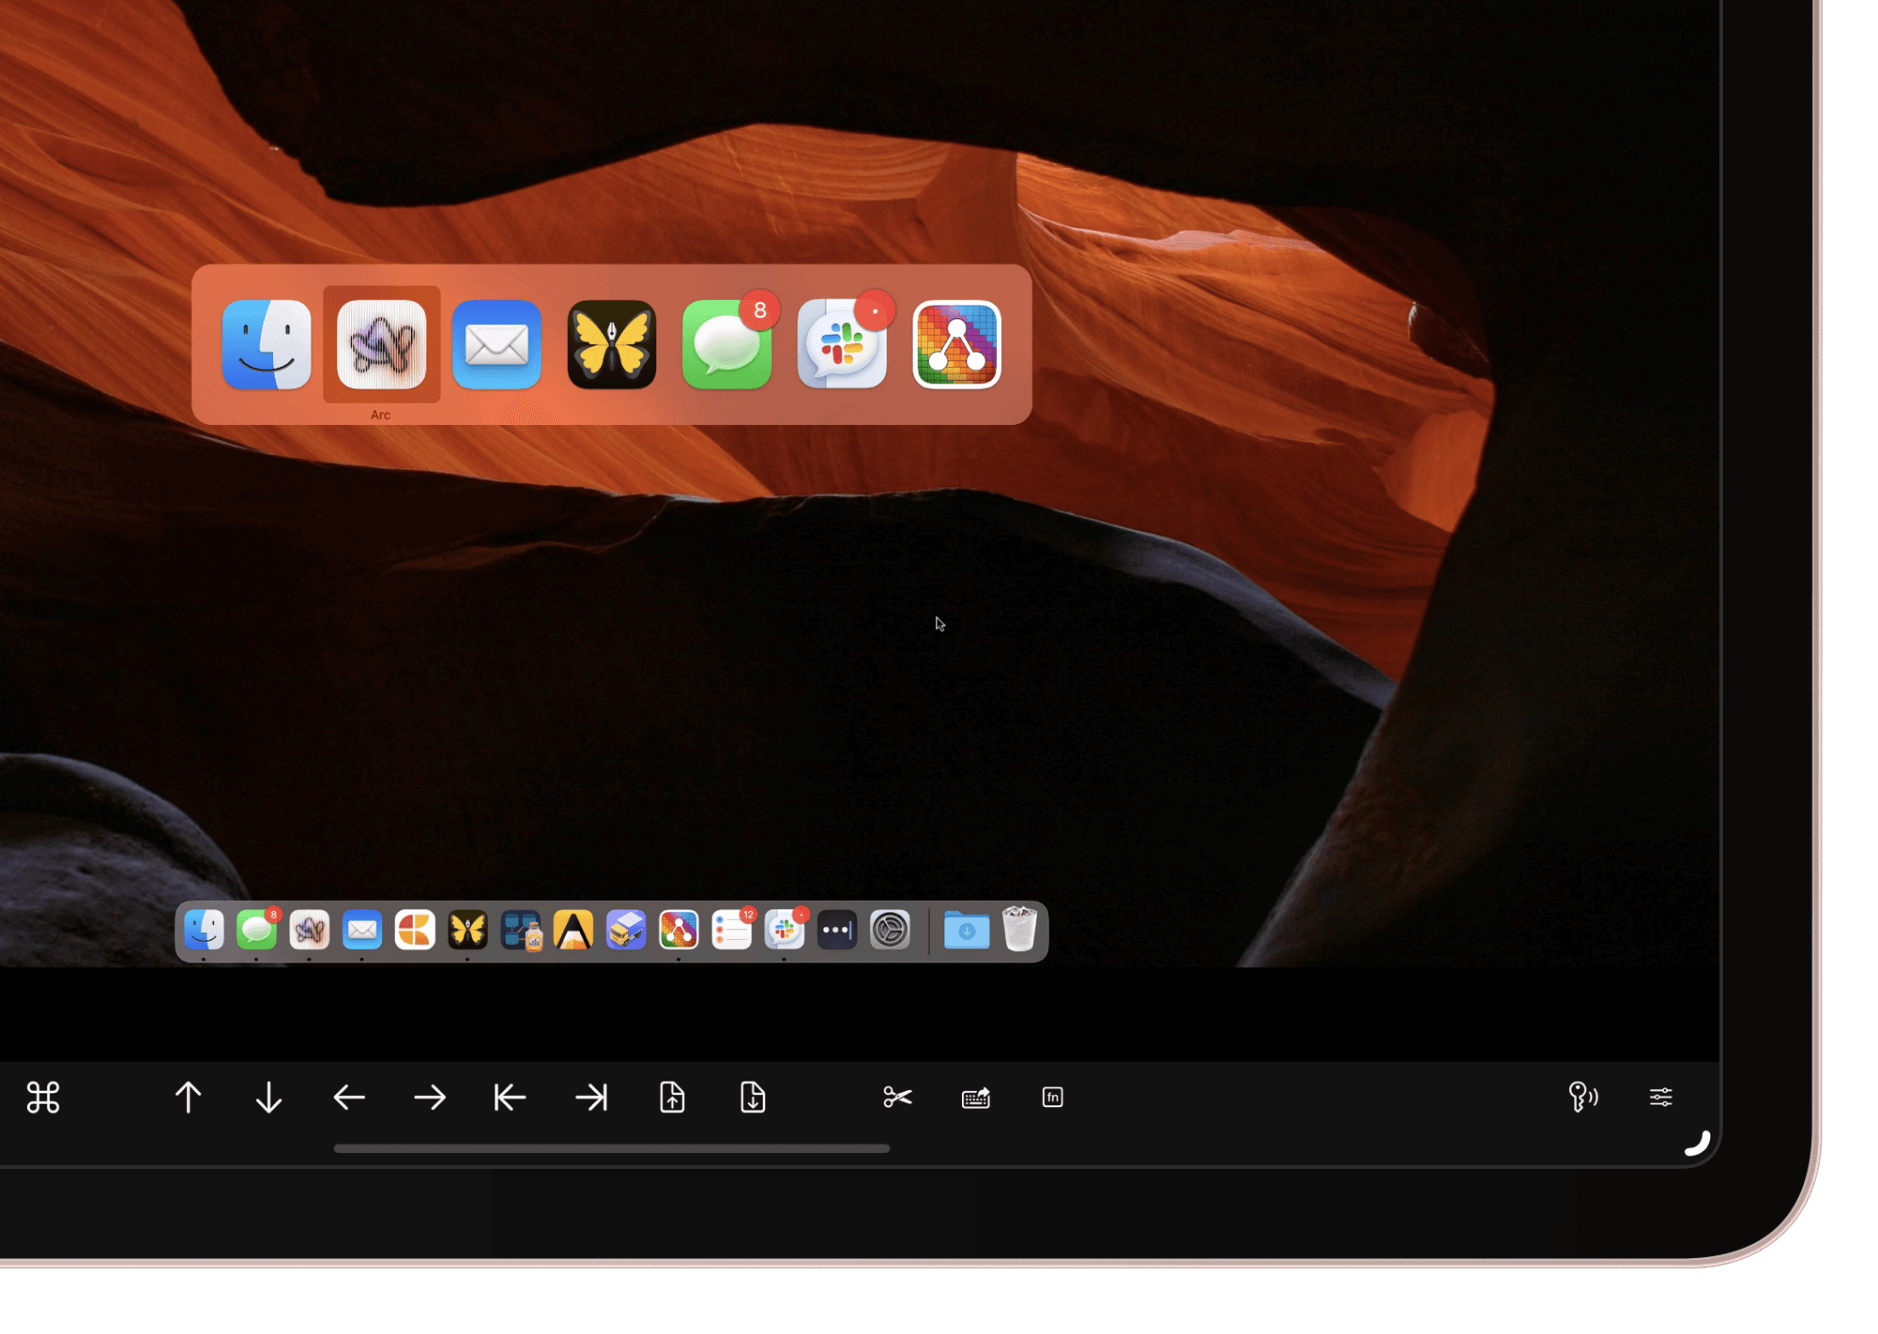Open Ulysses from the Dock

pyautogui.click(x=468, y=930)
